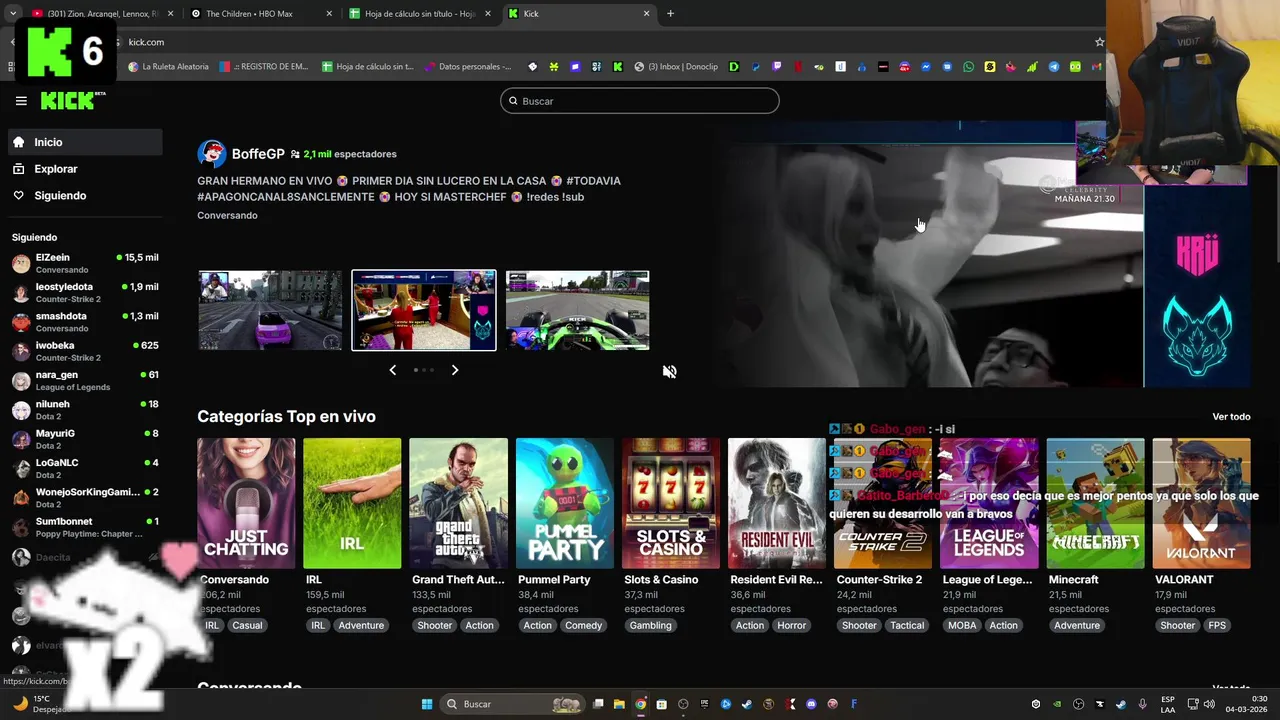The width and height of the screenshot is (1280, 720).
Task: Click the Comedy tag under Pummel Party
Action: (x=583, y=626)
